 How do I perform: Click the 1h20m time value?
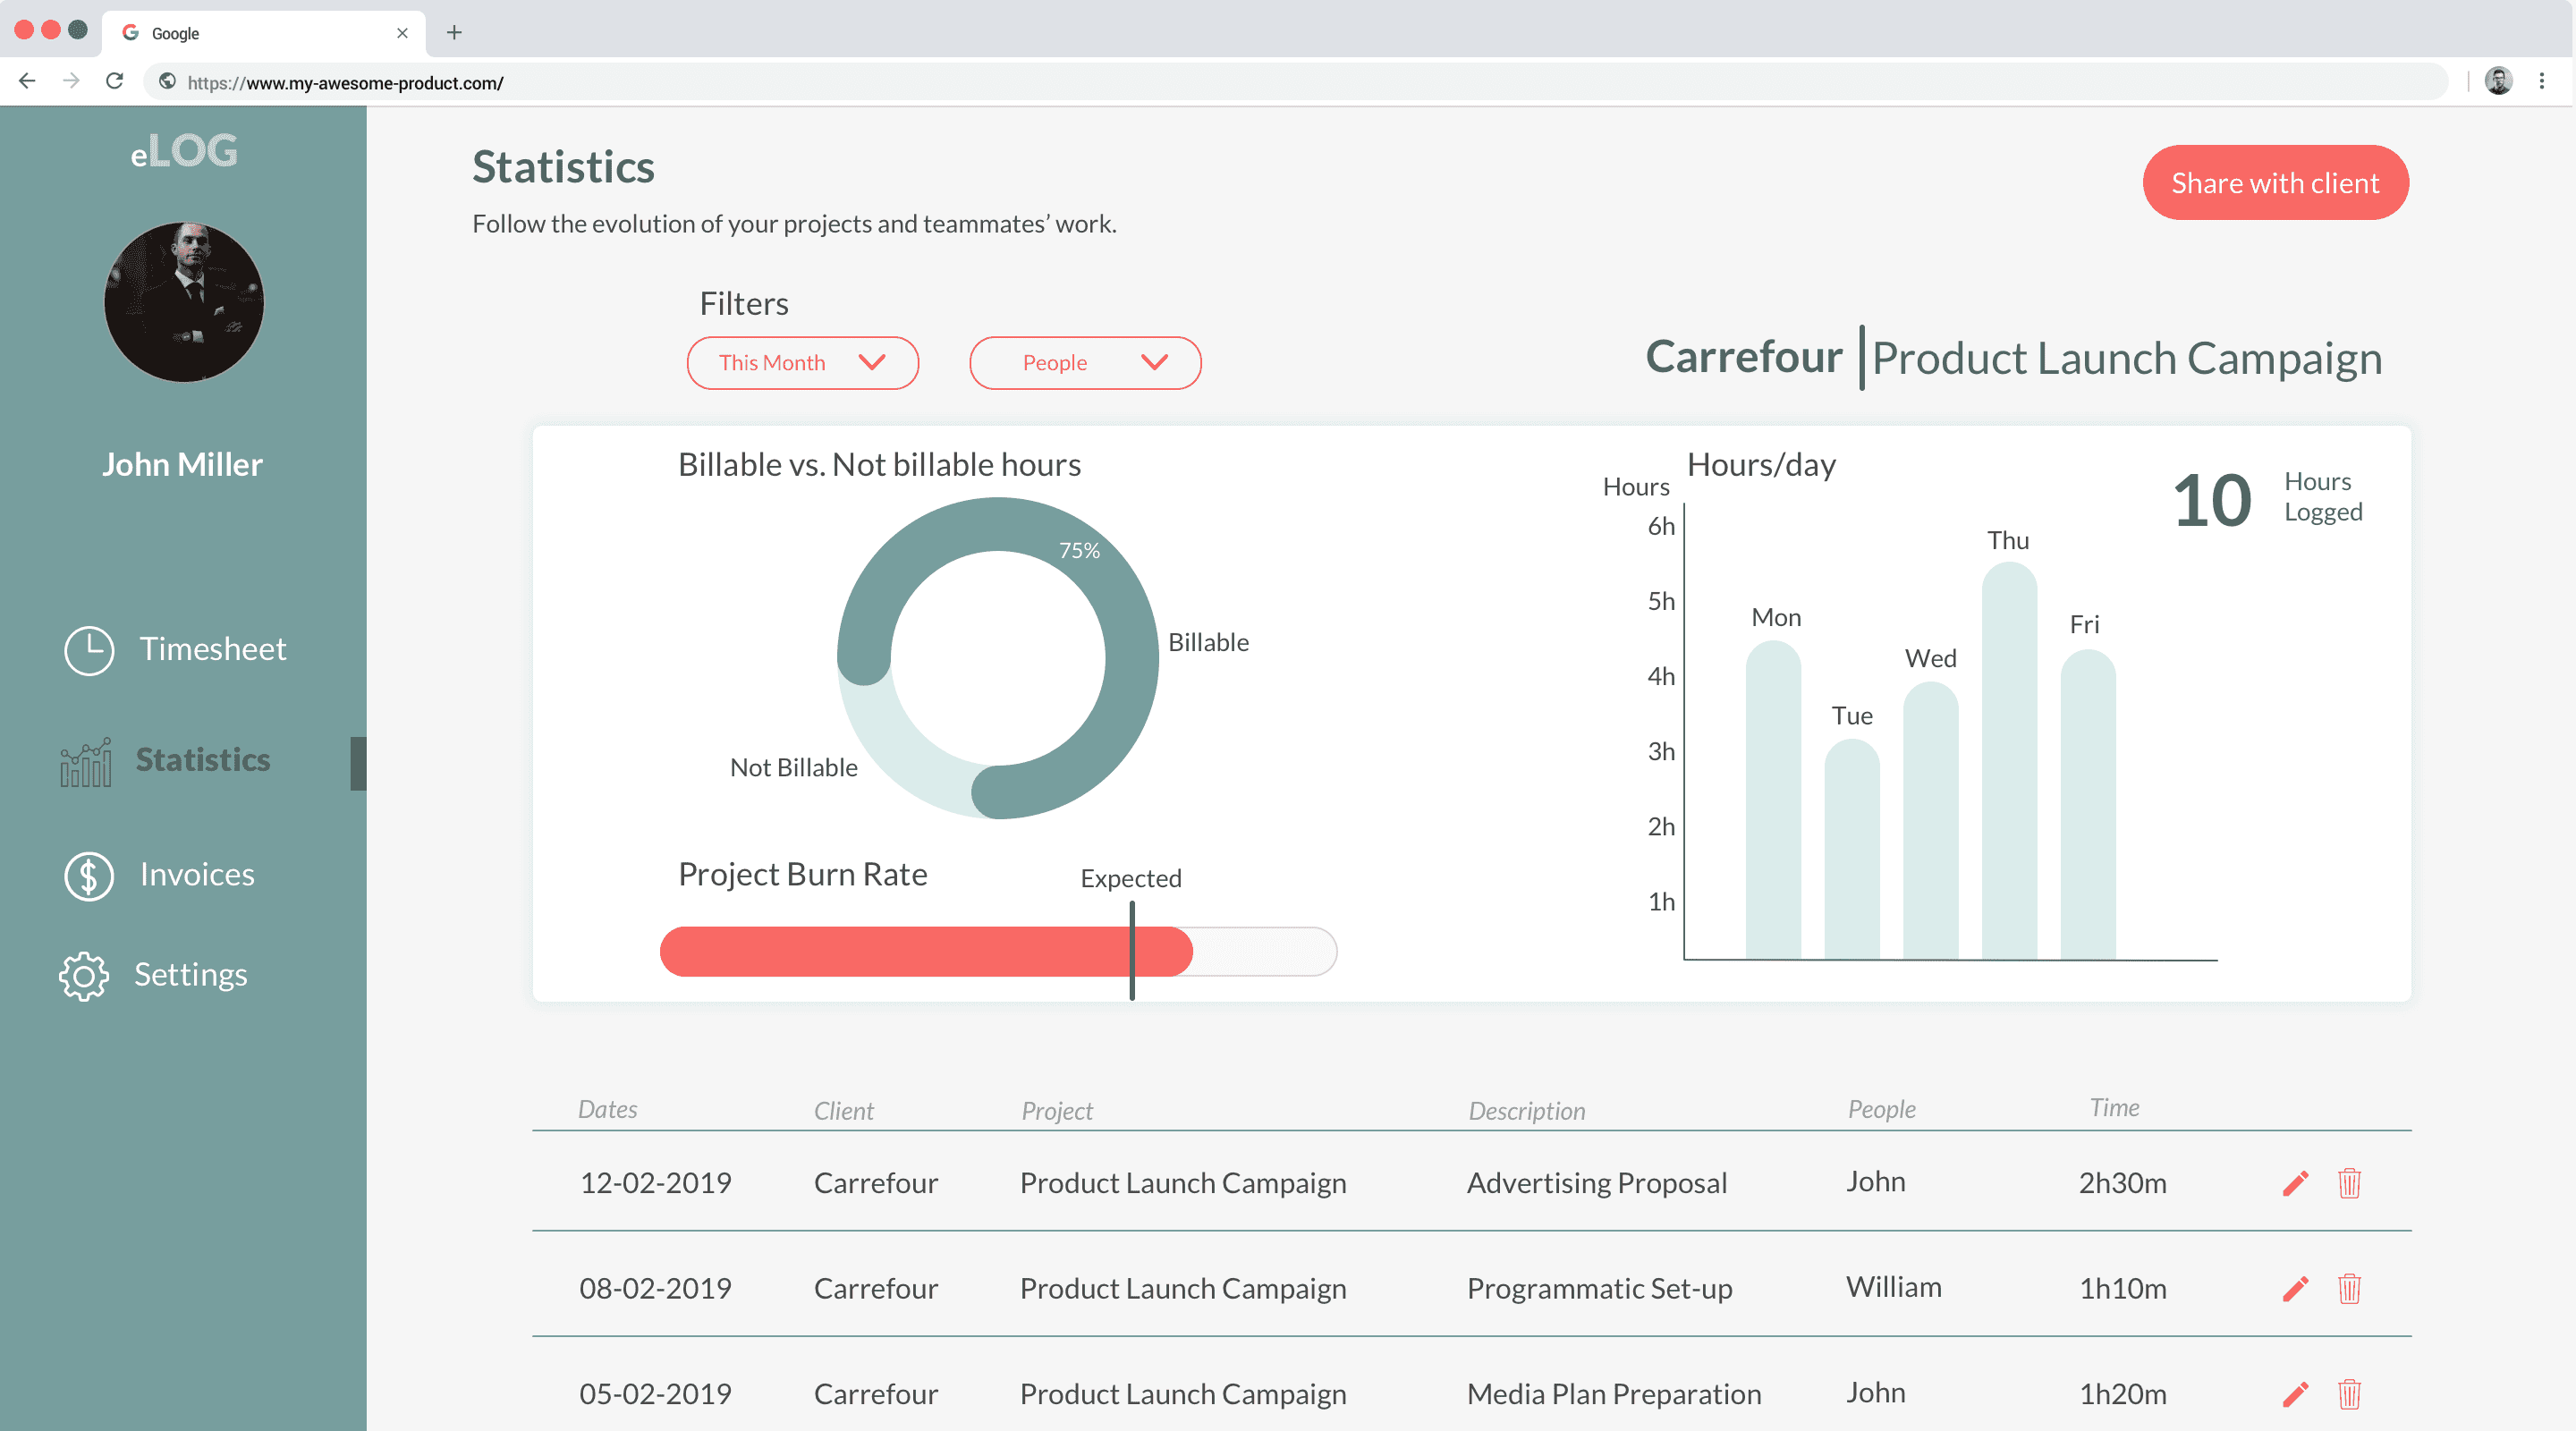click(2122, 1394)
